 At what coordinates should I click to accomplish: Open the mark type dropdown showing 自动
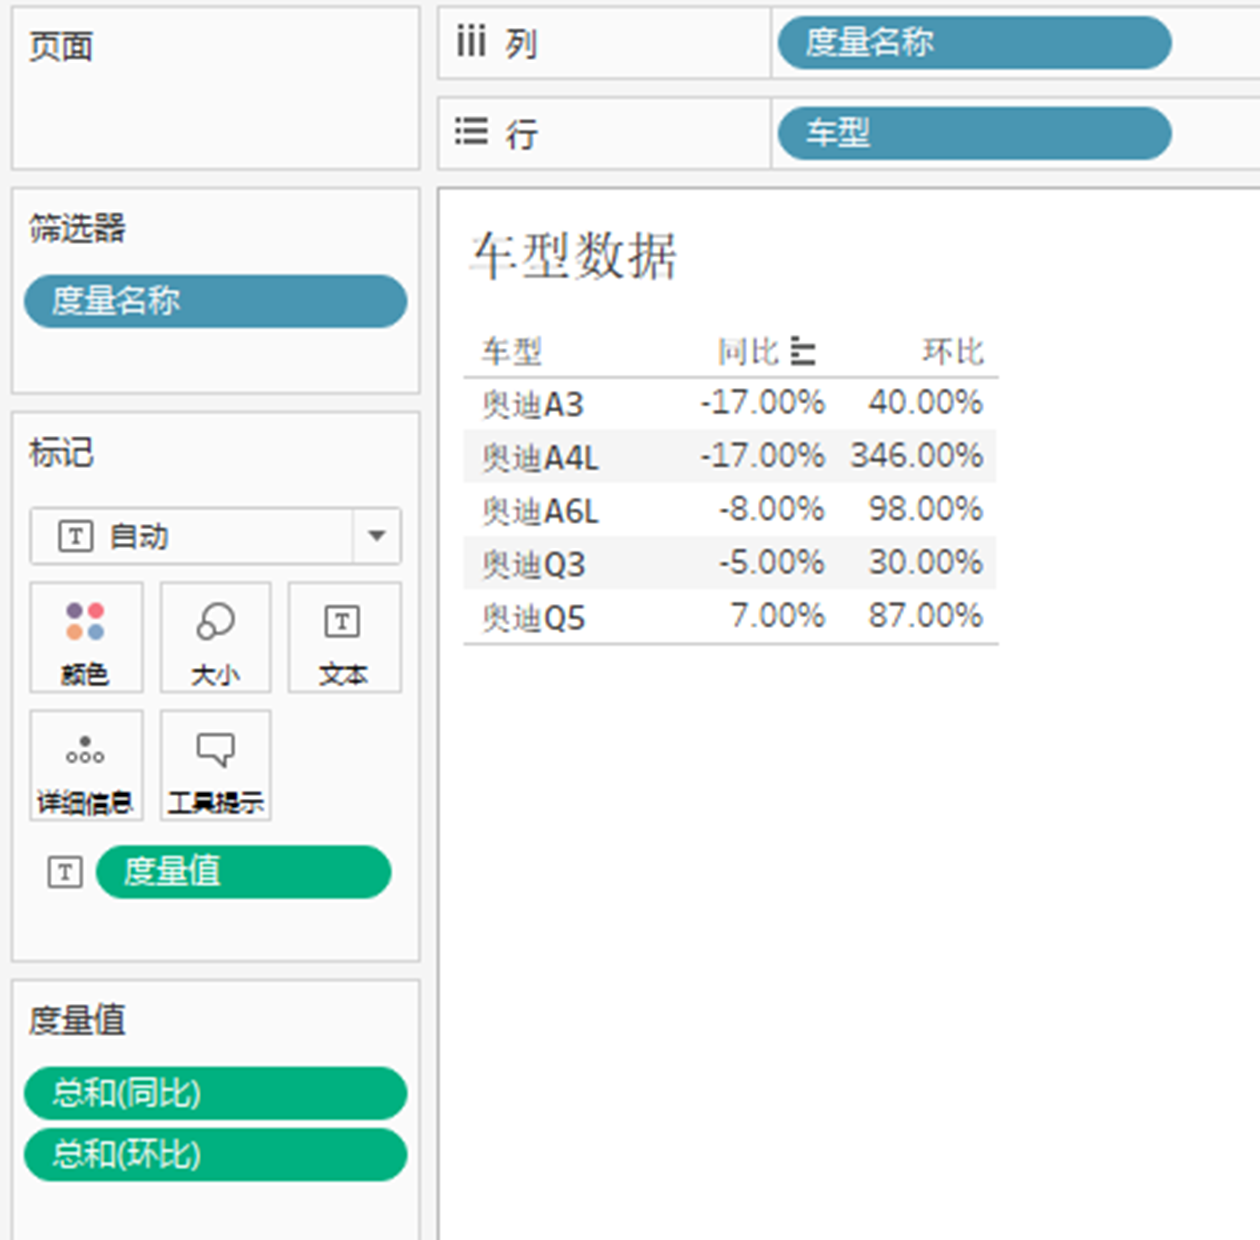tap(215, 536)
